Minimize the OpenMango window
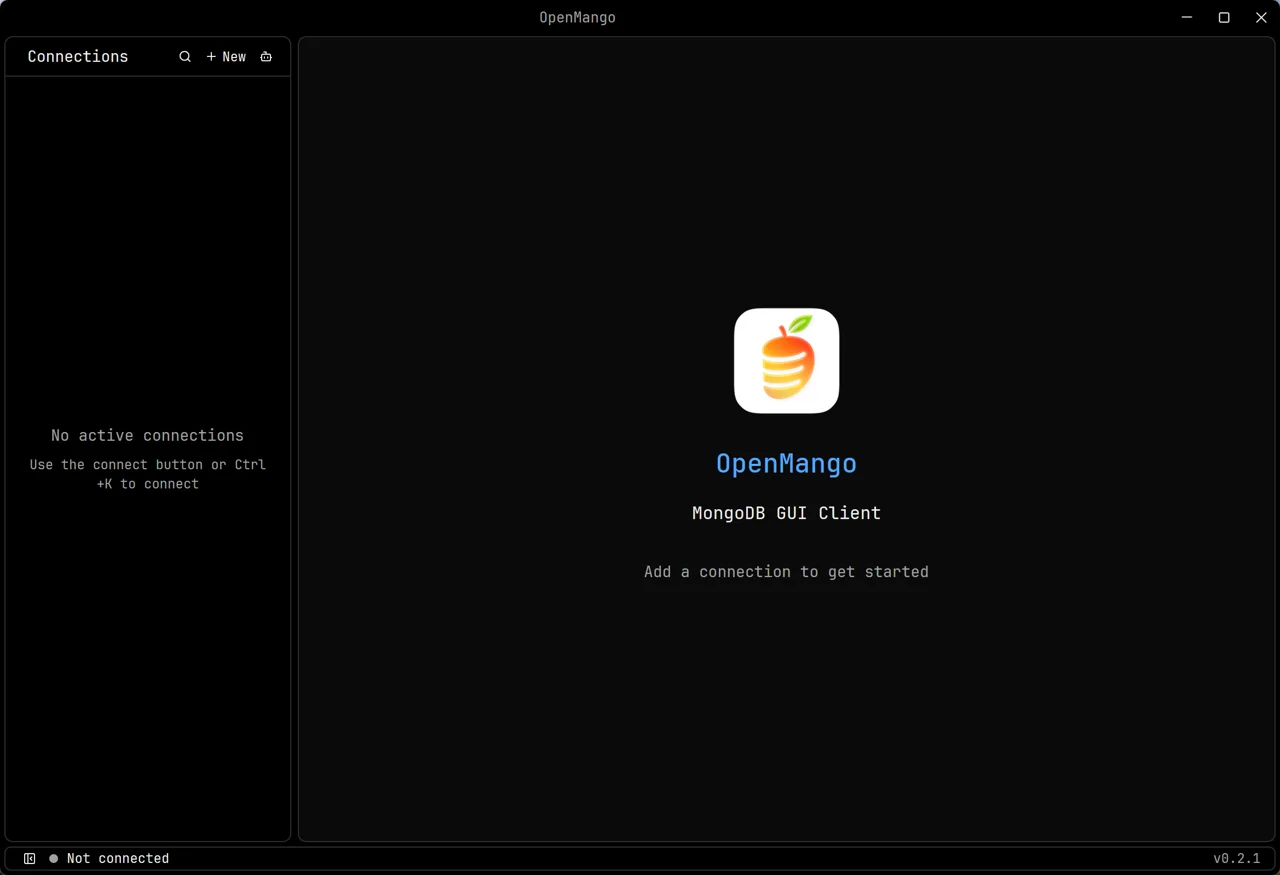This screenshot has width=1280, height=875. (1187, 18)
